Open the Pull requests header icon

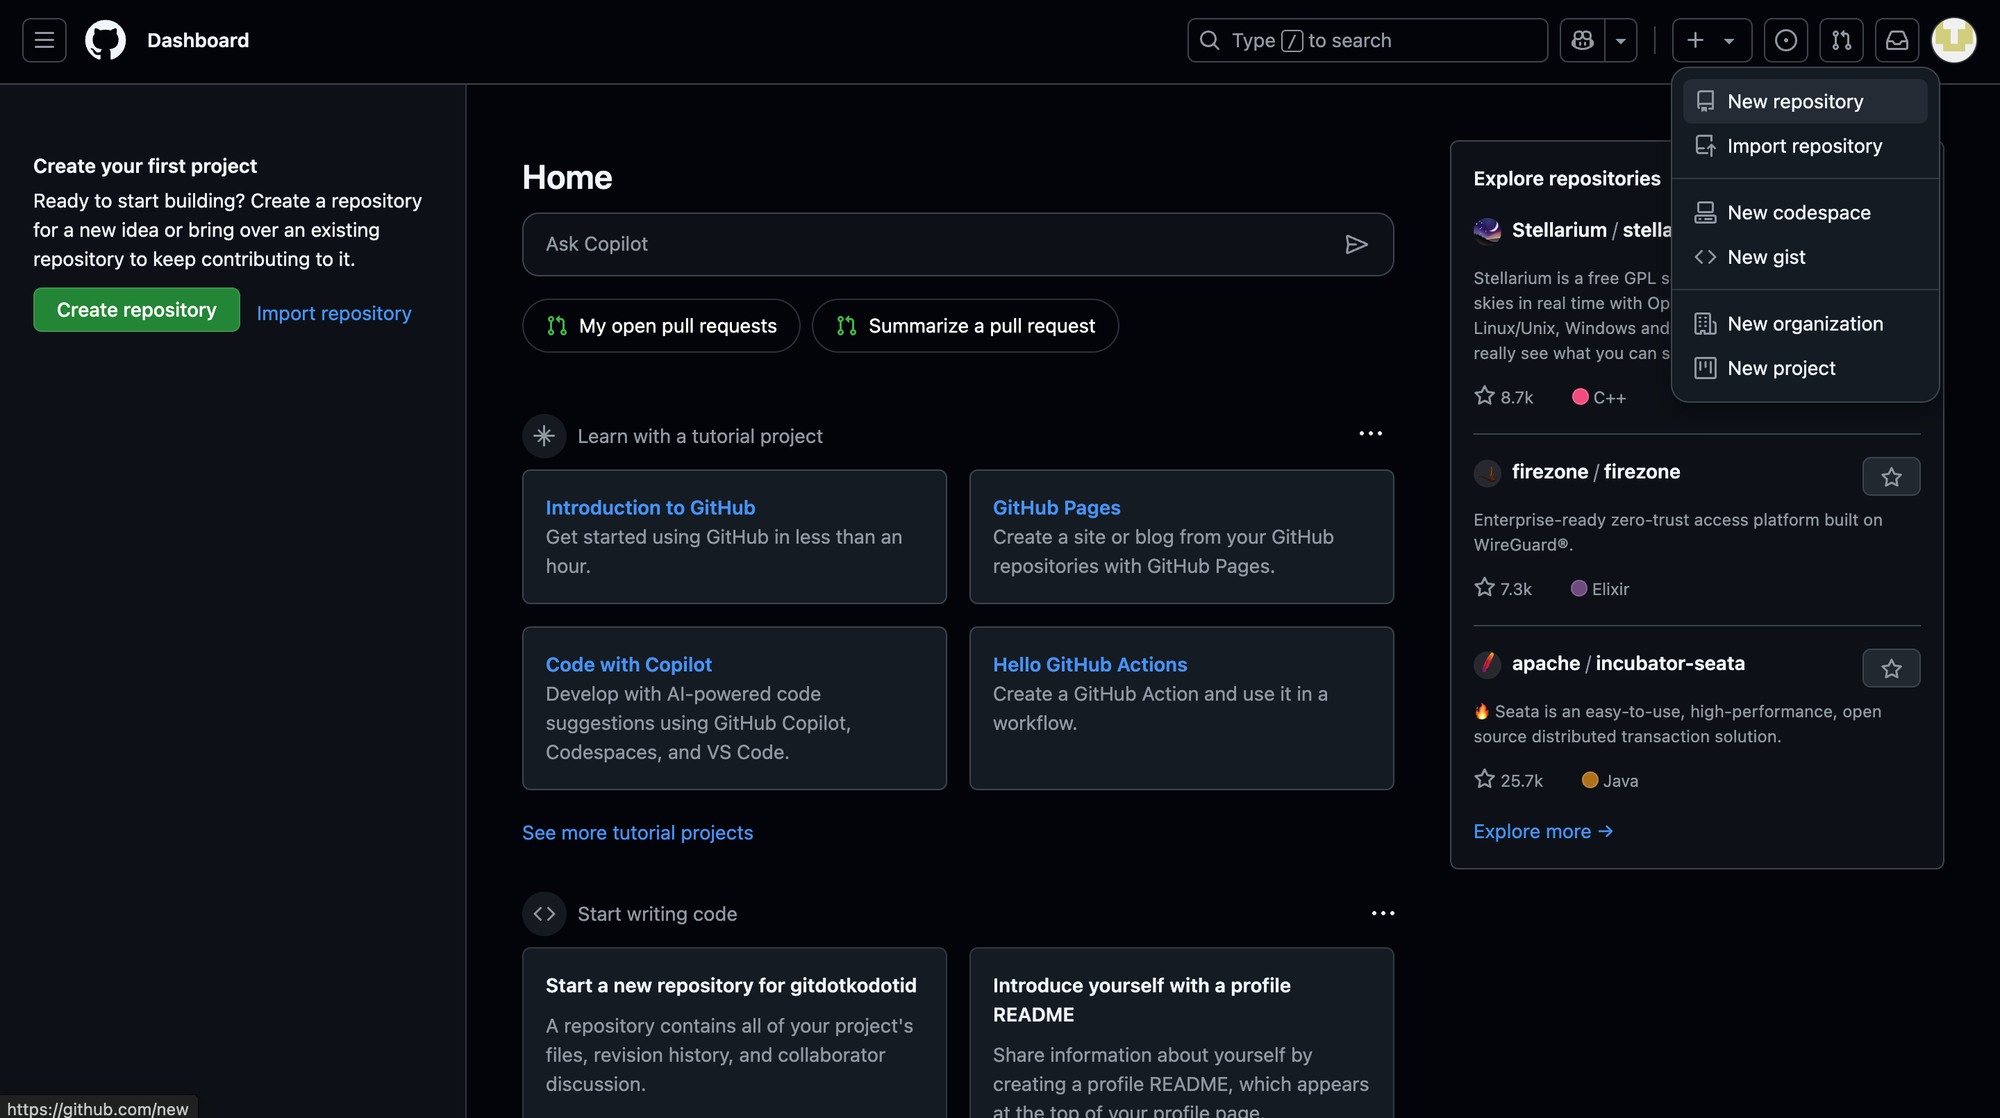coord(1841,40)
